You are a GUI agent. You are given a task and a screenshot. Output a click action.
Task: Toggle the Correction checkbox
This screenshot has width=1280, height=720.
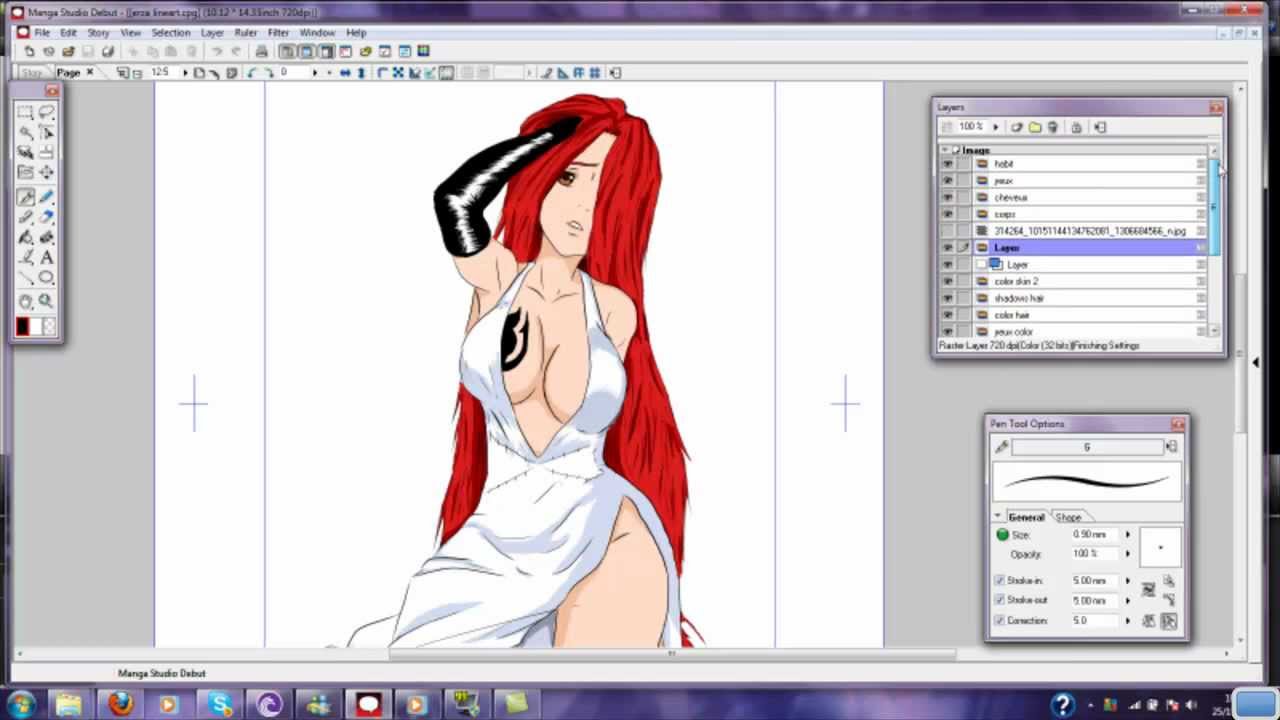(x=999, y=620)
